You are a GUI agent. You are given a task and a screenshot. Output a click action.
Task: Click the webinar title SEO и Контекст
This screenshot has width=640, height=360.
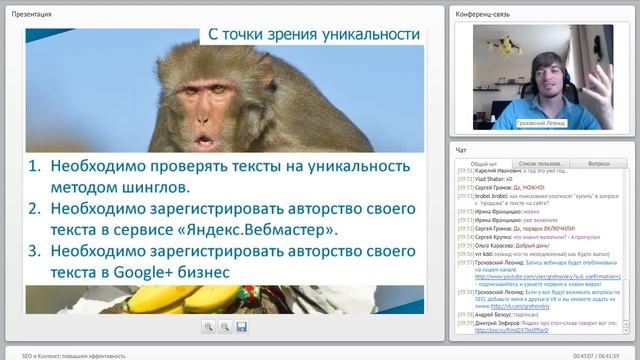pyautogui.click(x=73, y=356)
